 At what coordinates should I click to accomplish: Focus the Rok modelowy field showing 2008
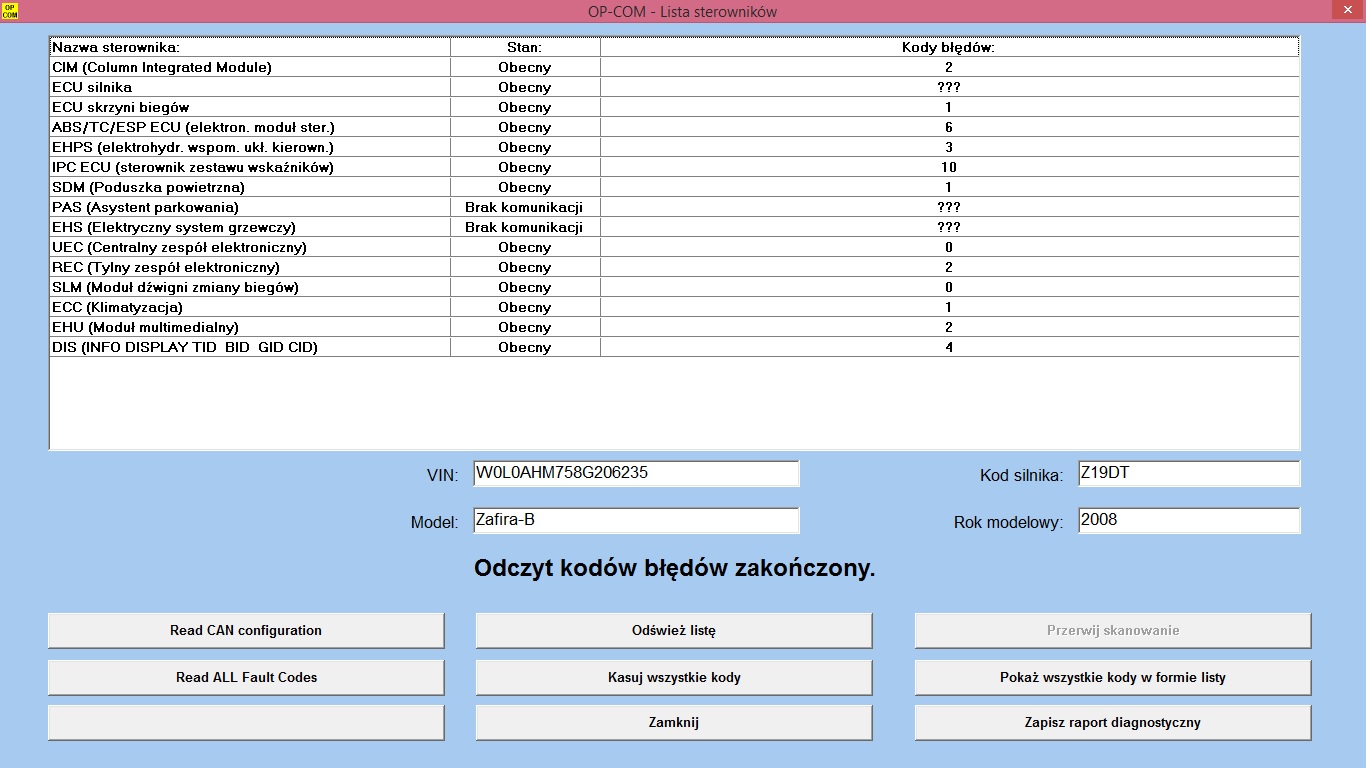click(x=1188, y=520)
